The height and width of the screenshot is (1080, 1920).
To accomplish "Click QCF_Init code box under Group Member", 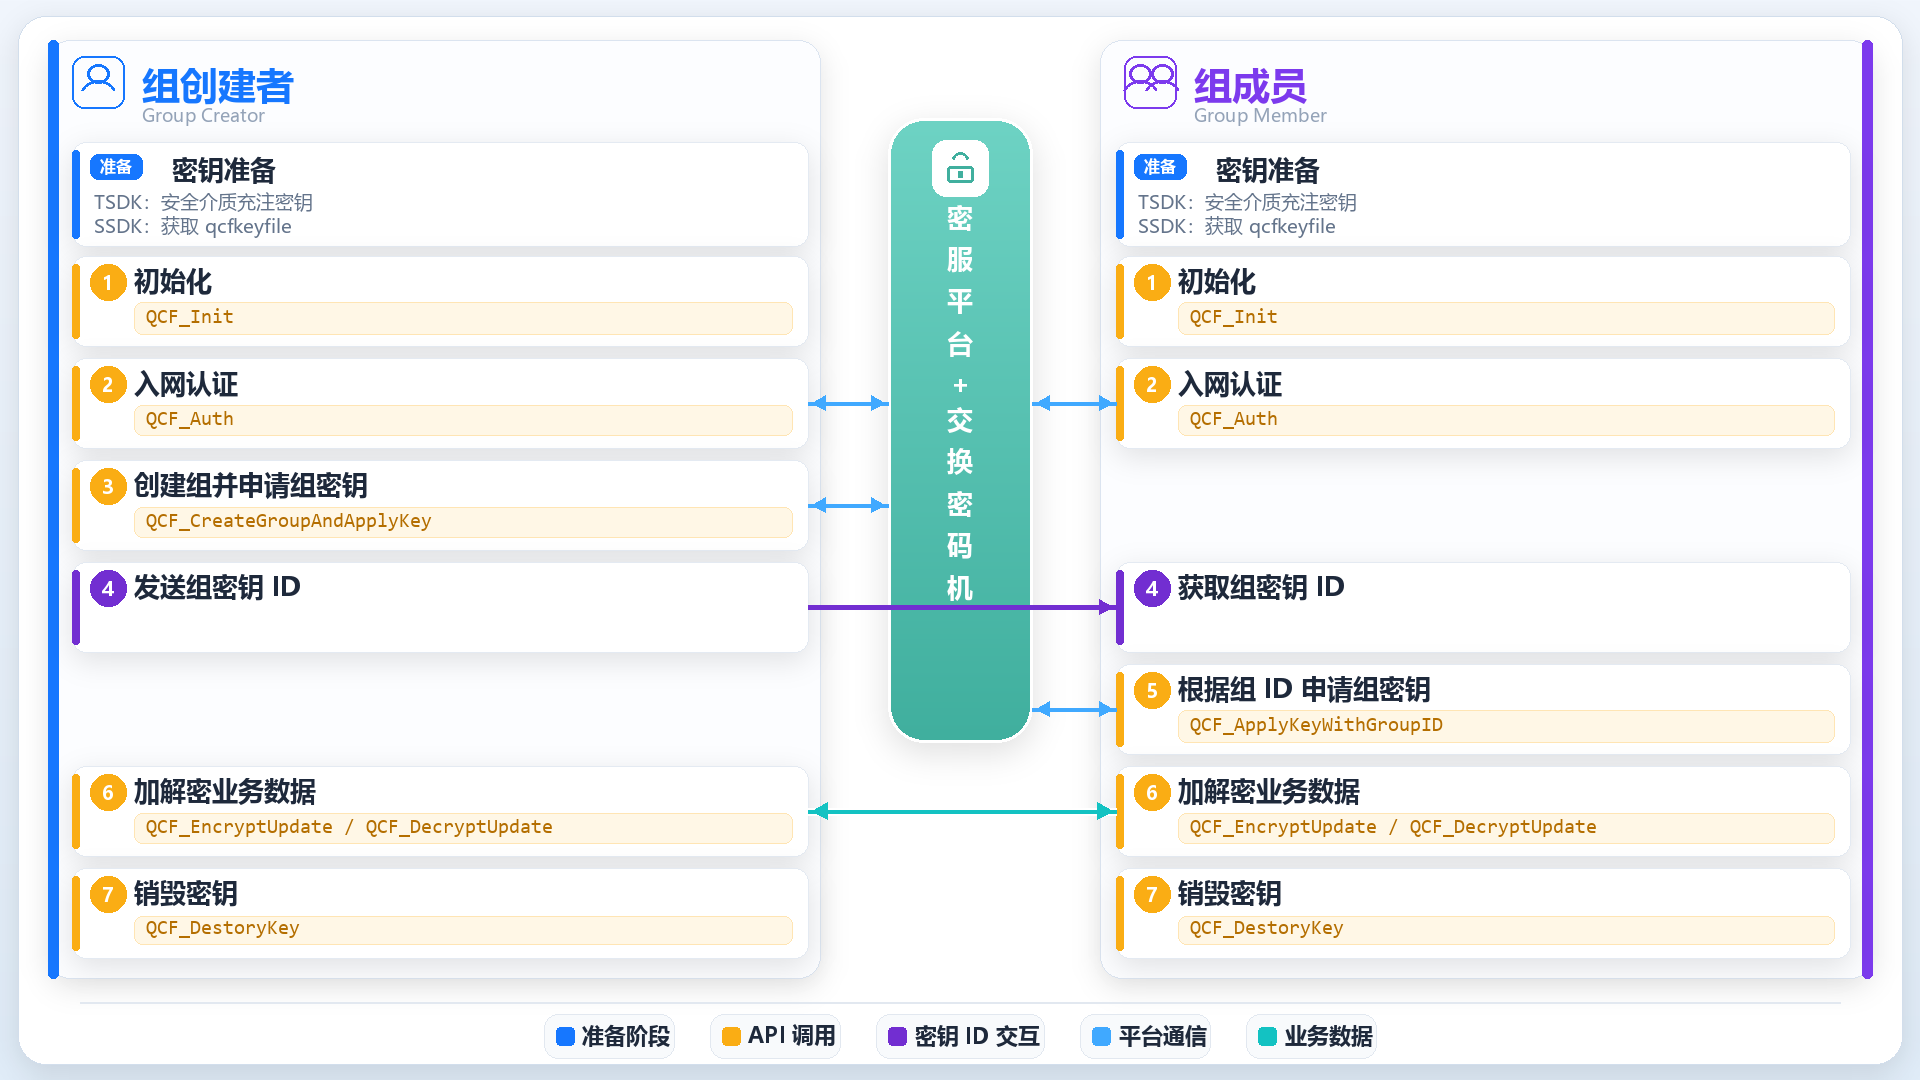I will 1506,318.
